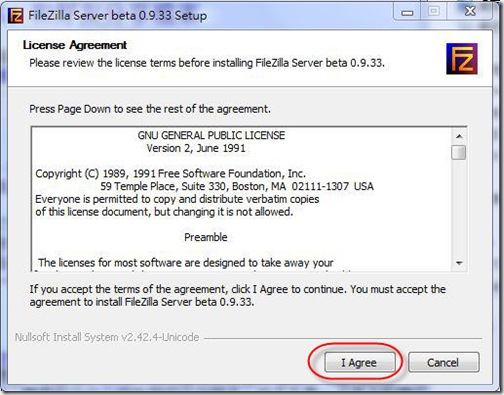Cancel the FileZilla Server setup
Viewport: 504px width, 395px height.
444,362
